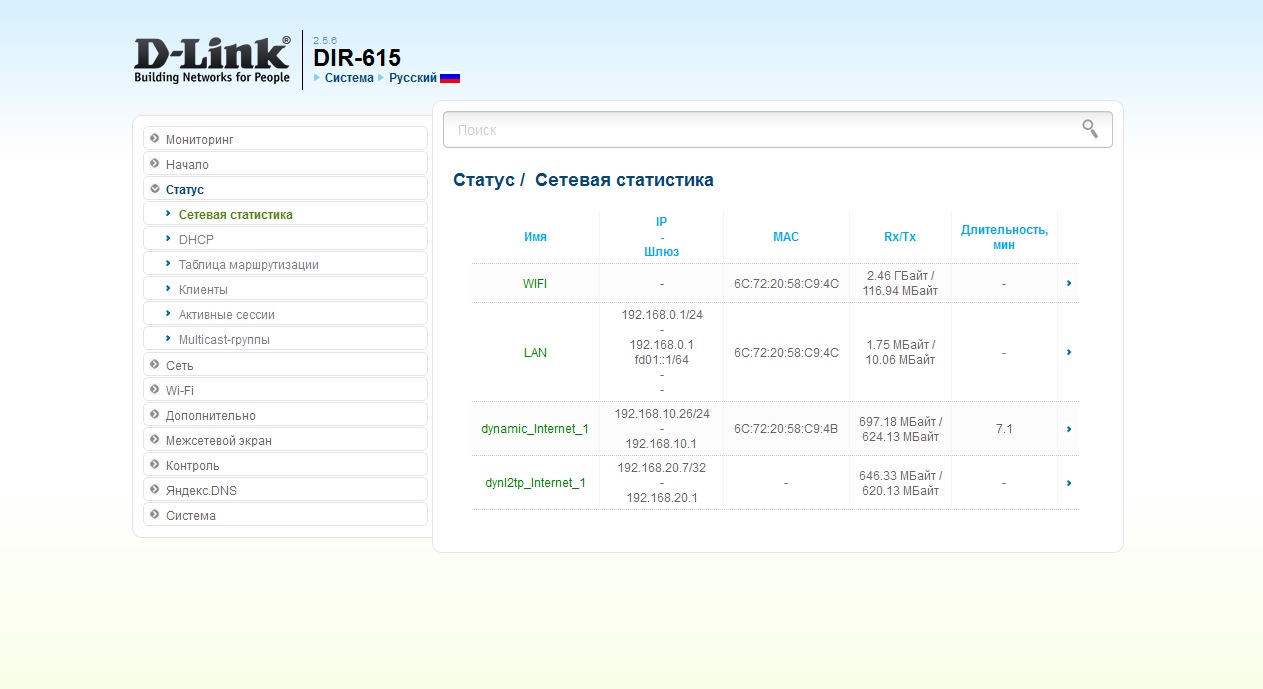
Task: Open Таблица маршрутизации submenu item
Action: pyautogui.click(x=285, y=264)
